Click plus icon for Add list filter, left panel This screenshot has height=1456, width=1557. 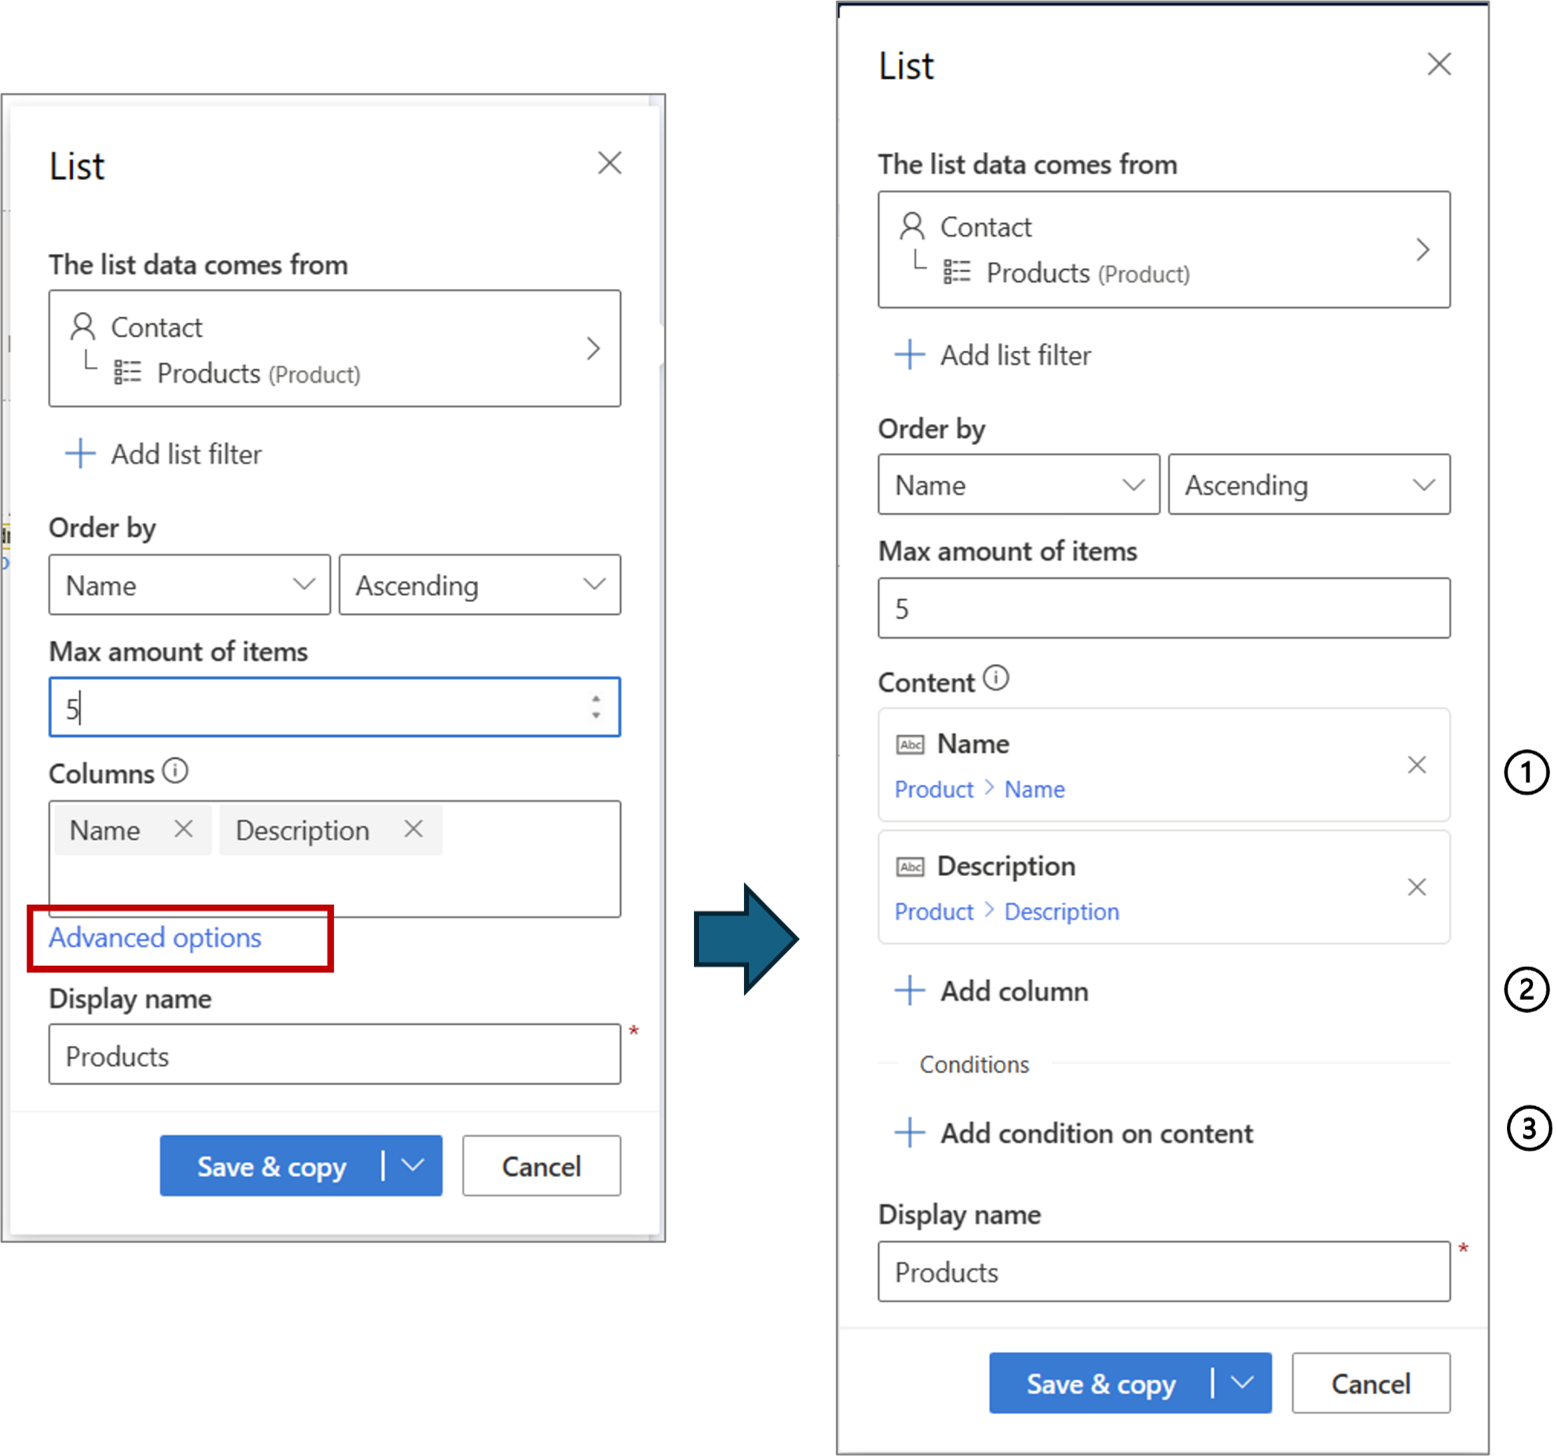pos(80,454)
